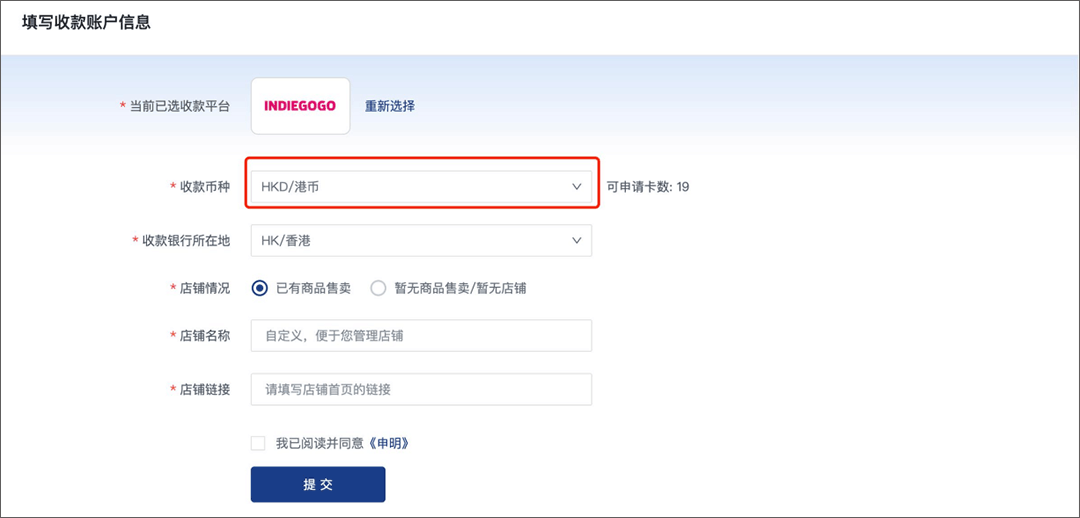Click the chevron arrow beside HKD/港币
Viewport: 1080px width, 518px height.
577,187
